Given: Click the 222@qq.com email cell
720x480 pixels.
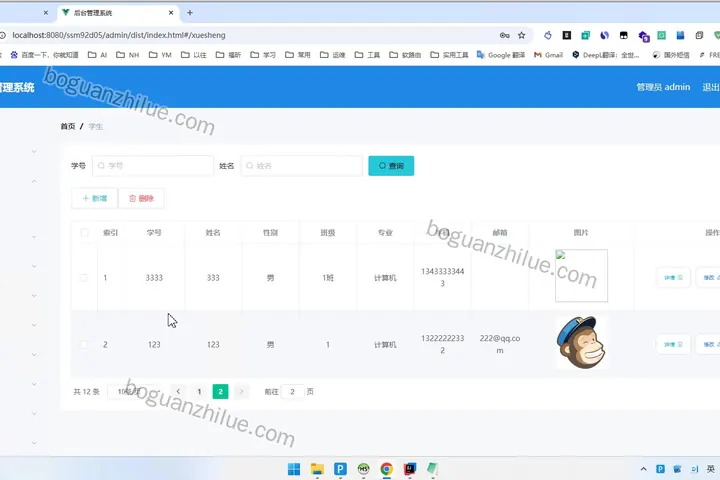Looking at the screenshot, I should coord(500,344).
